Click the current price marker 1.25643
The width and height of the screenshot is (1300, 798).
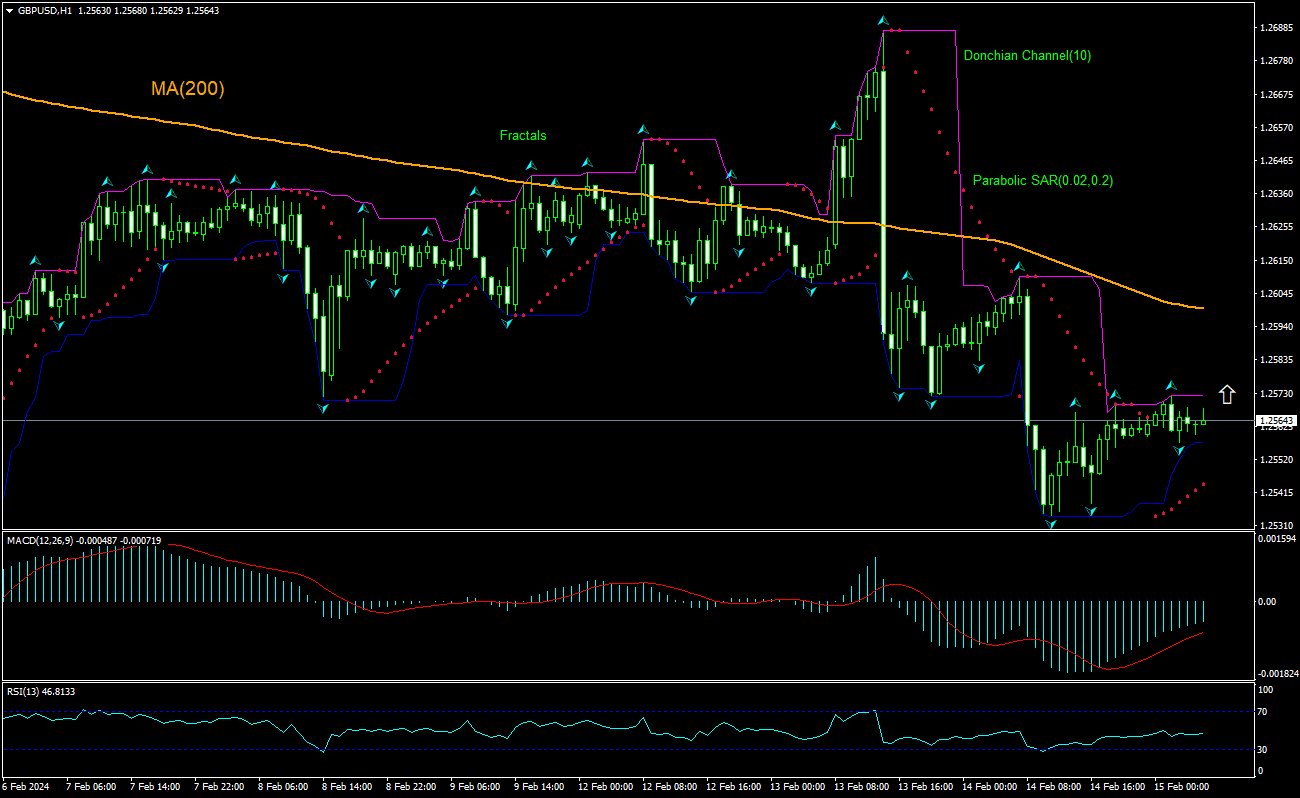[x=1275, y=419]
